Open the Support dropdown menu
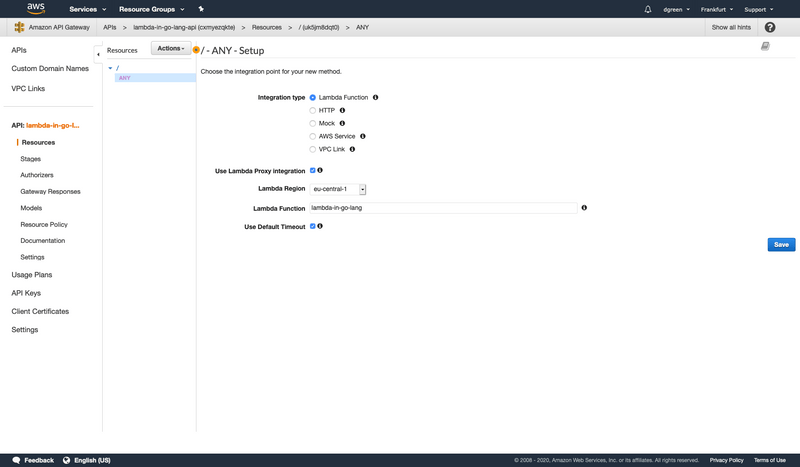This screenshot has width=800, height=467. [759, 9]
